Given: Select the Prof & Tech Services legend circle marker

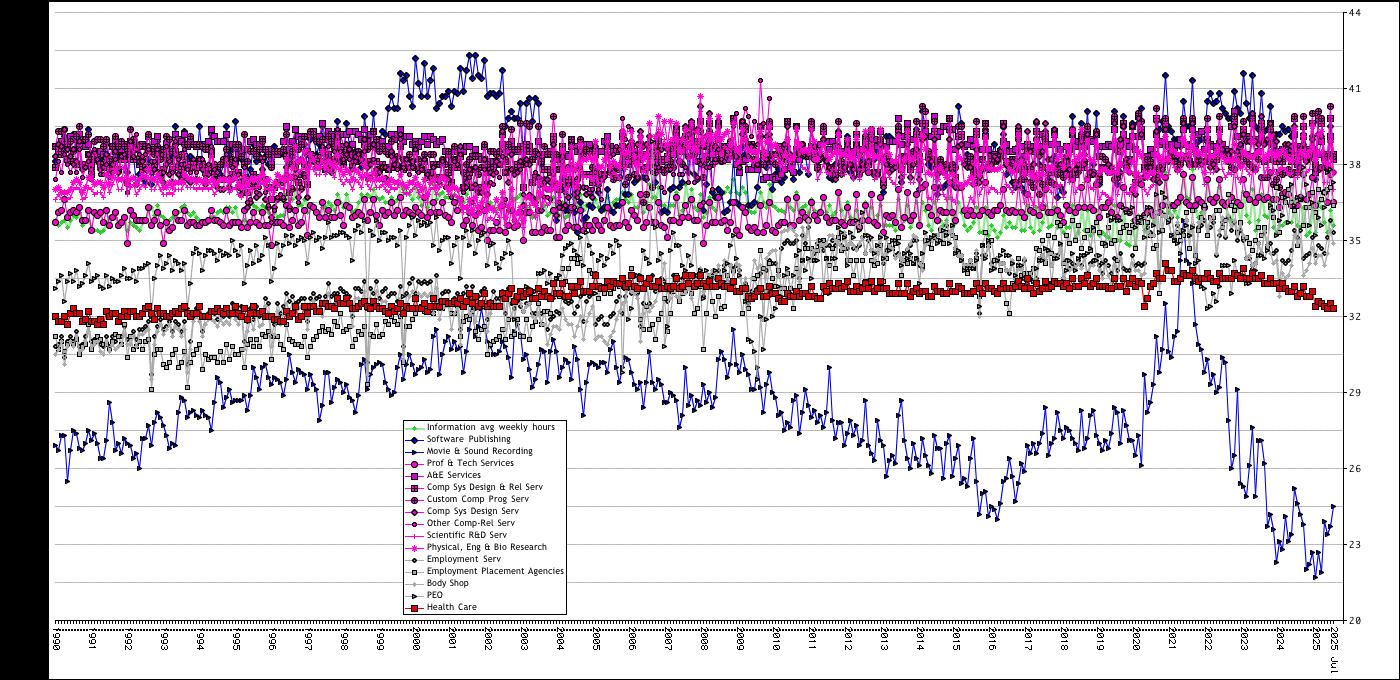Looking at the screenshot, I should pos(413,463).
